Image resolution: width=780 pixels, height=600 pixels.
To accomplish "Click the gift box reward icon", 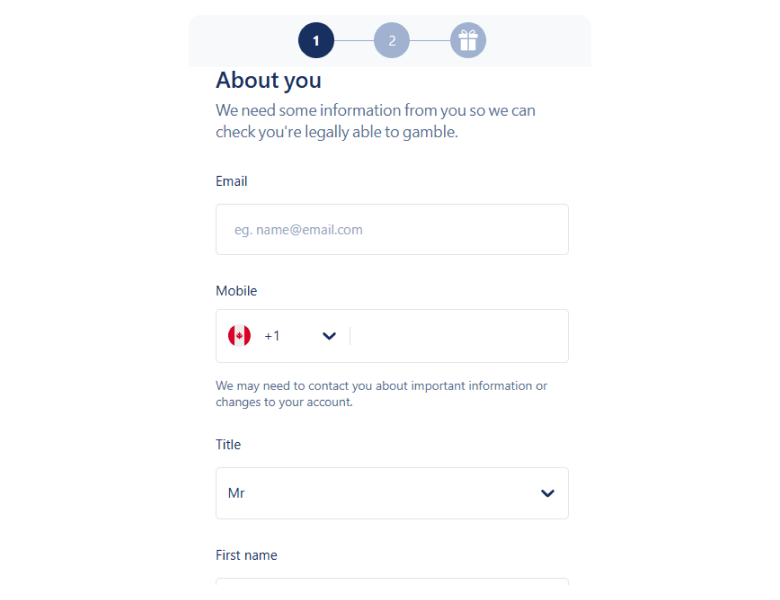I will [x=467, y=41].
